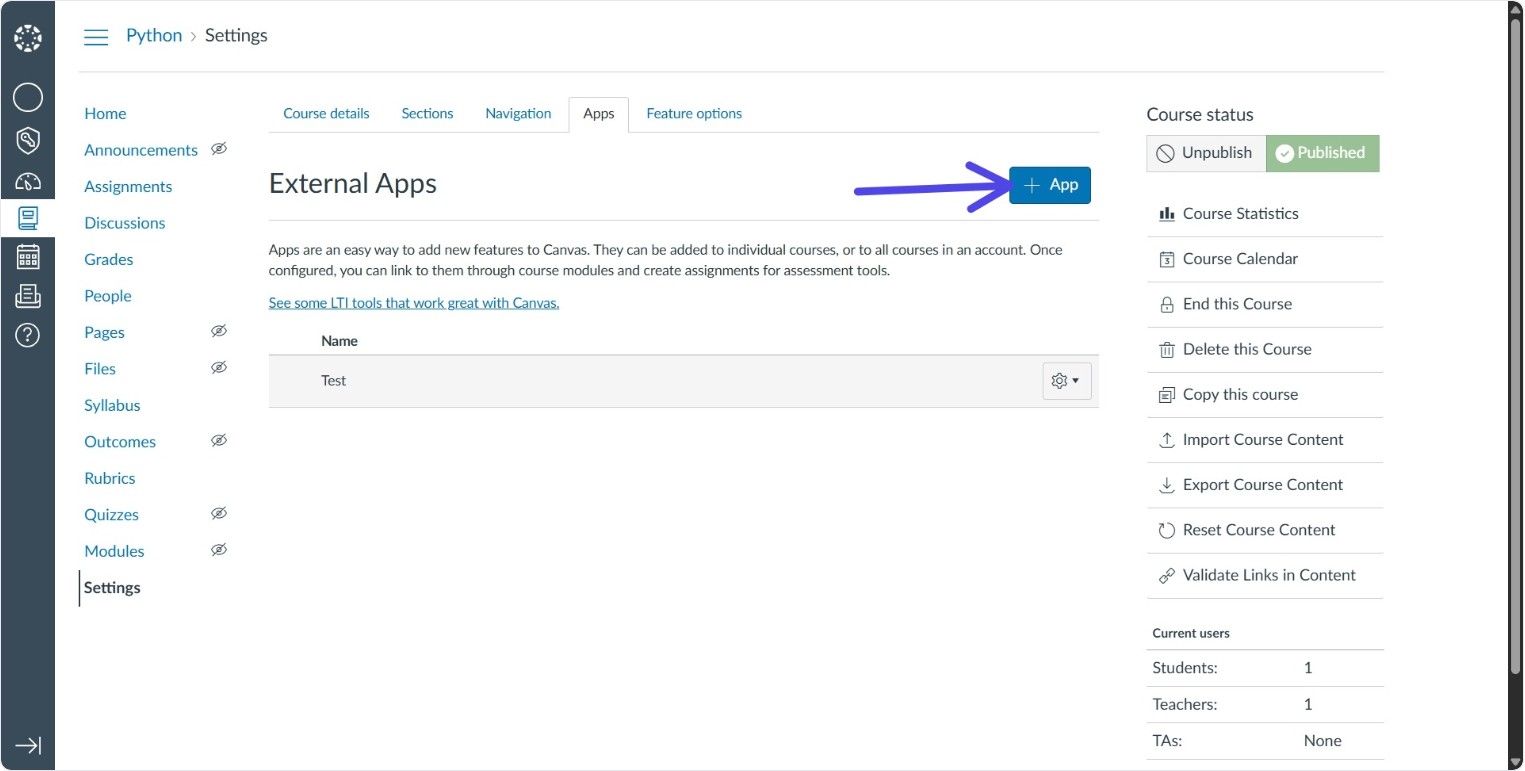Click the refresh icon beside Reset Course Content
1525x771 pixels.
tap(1166, 531)
